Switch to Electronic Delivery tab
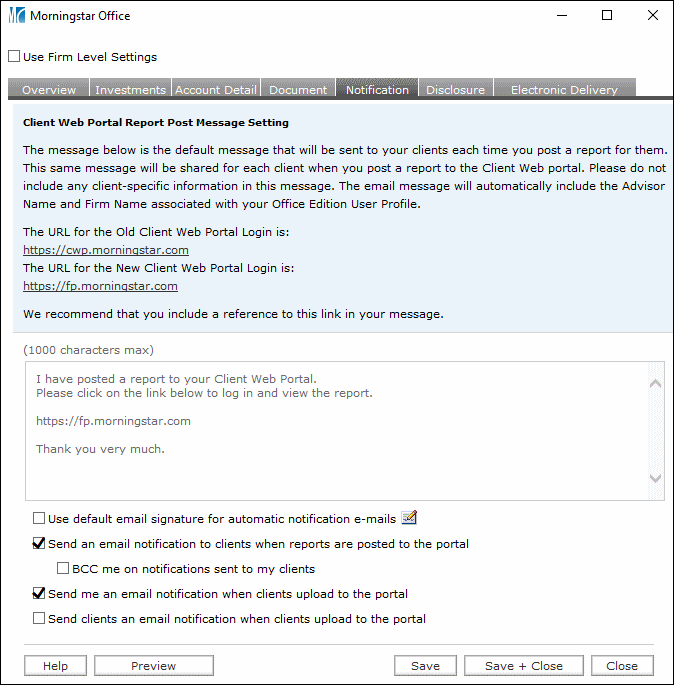 pyautogui.click(x=564, y=89)
